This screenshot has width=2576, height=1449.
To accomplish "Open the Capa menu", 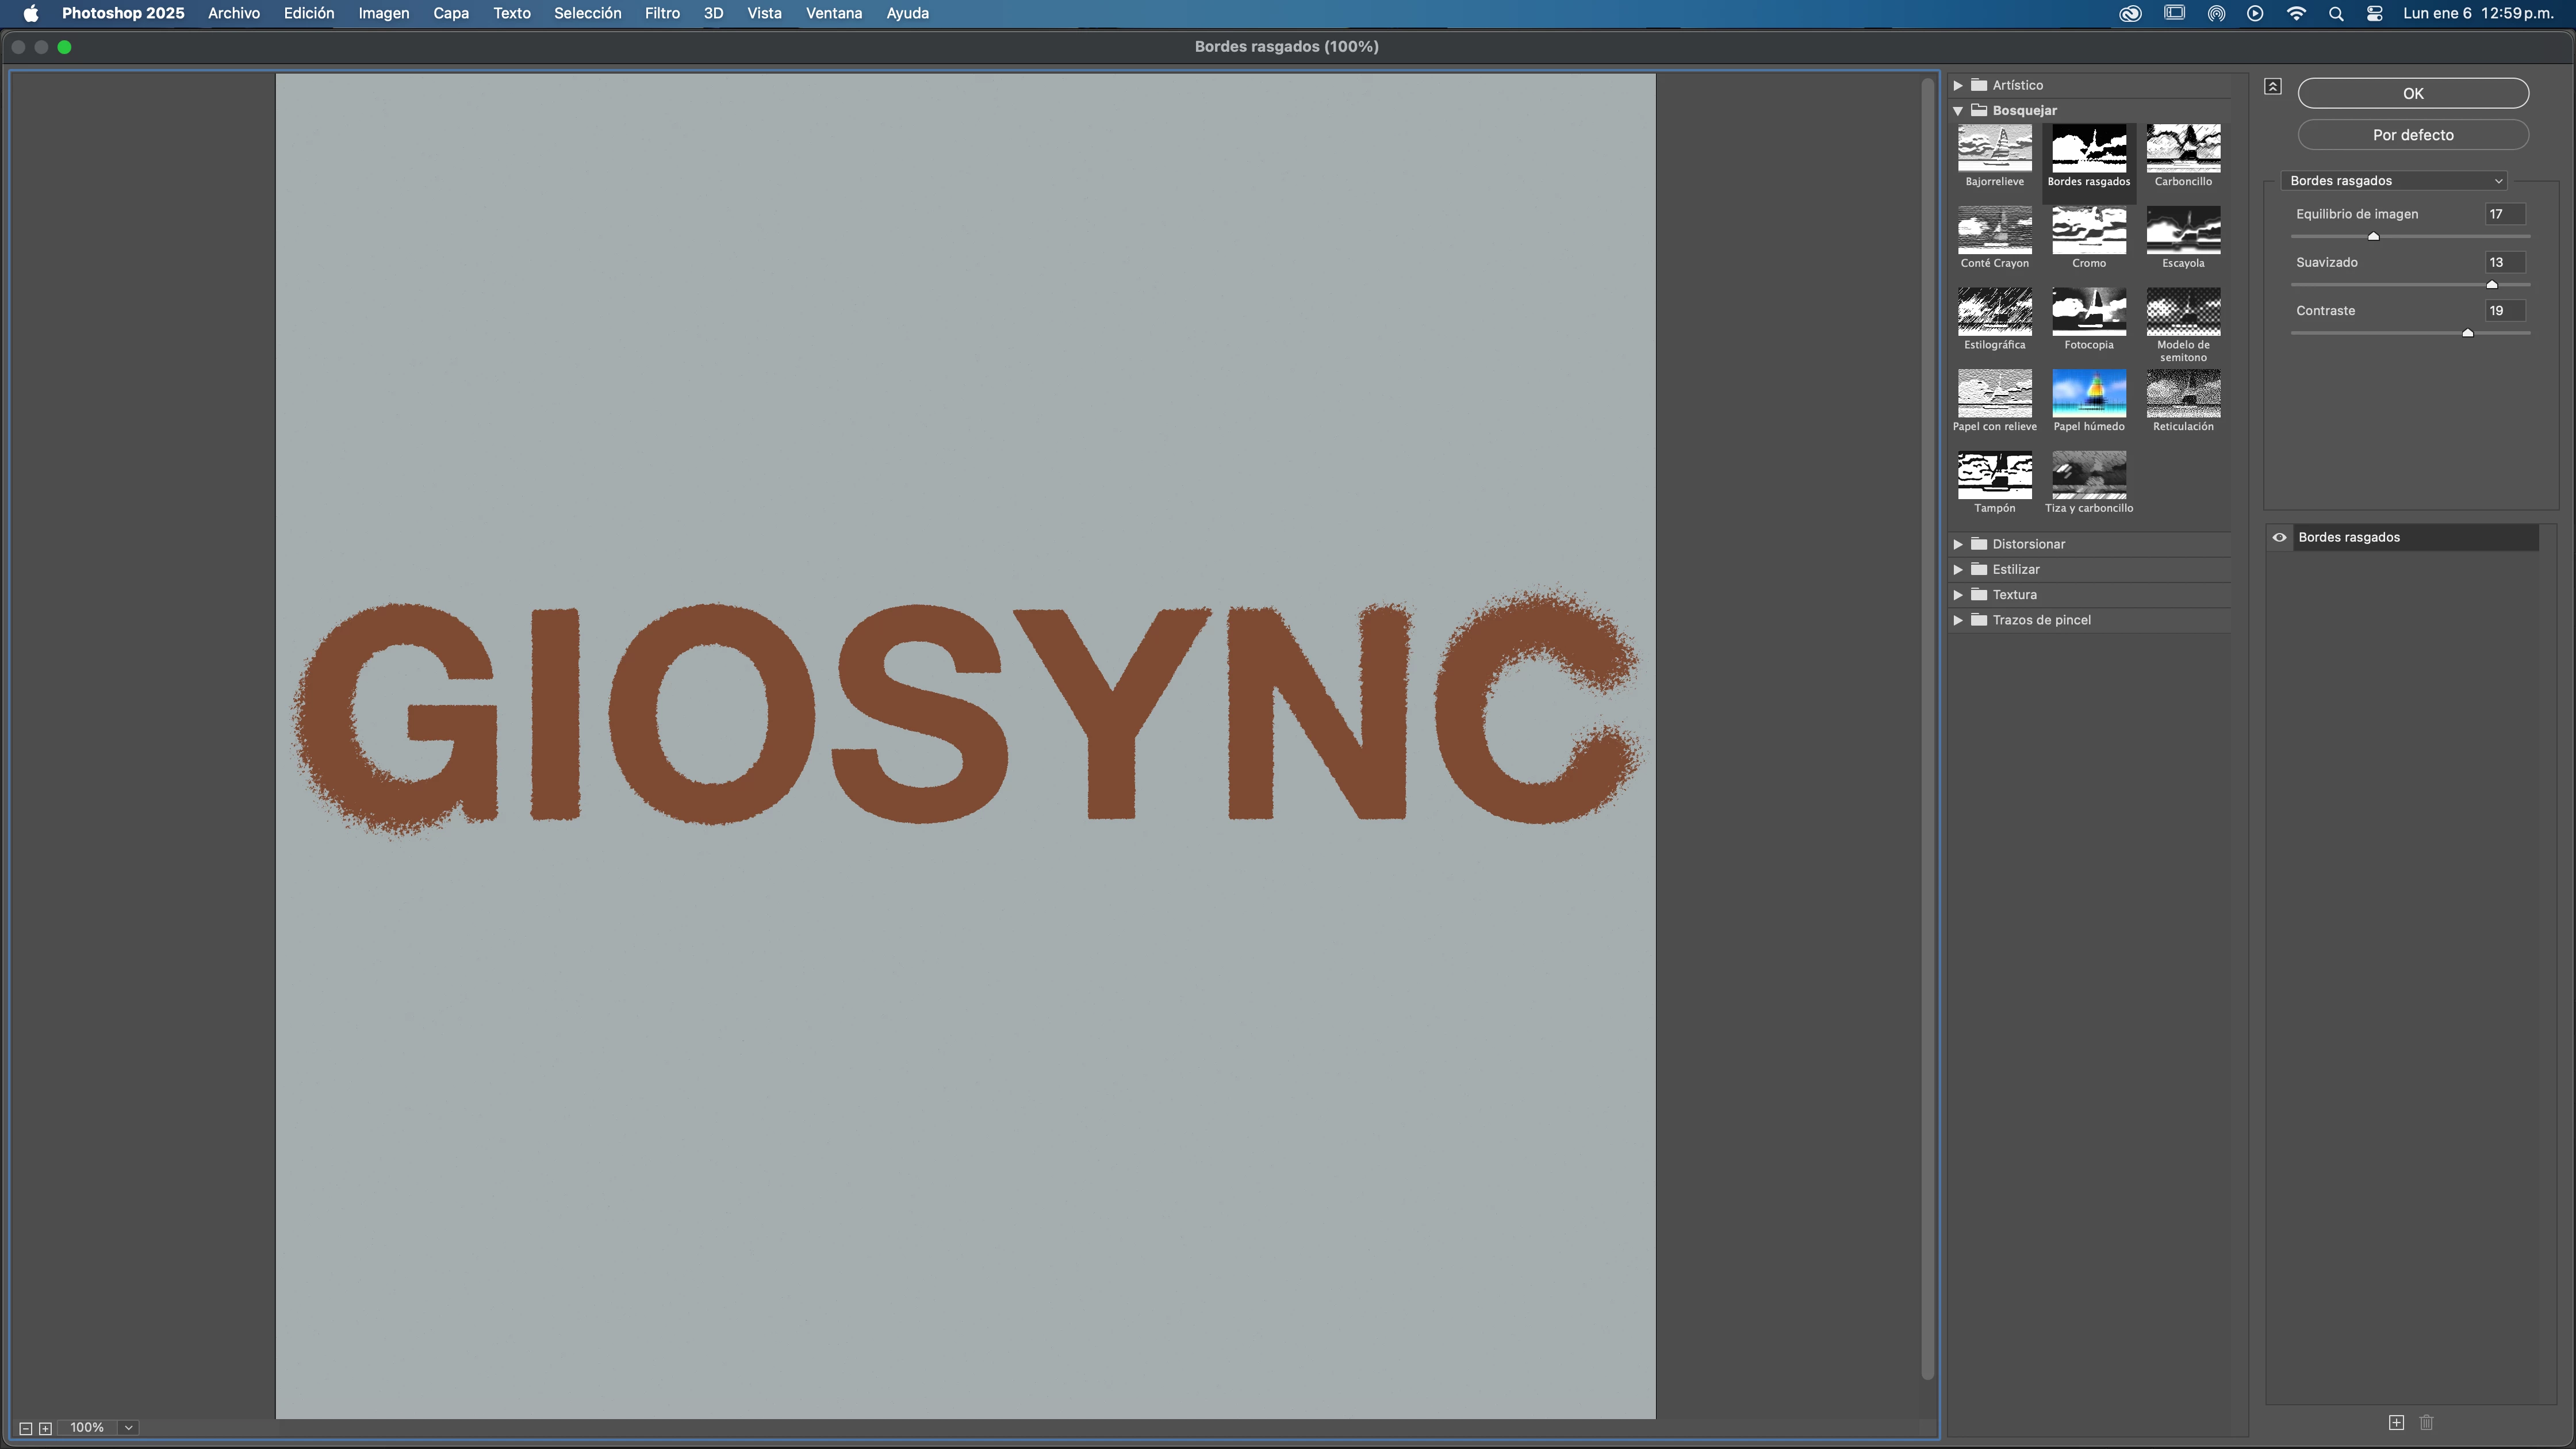I will coord(450,13).
